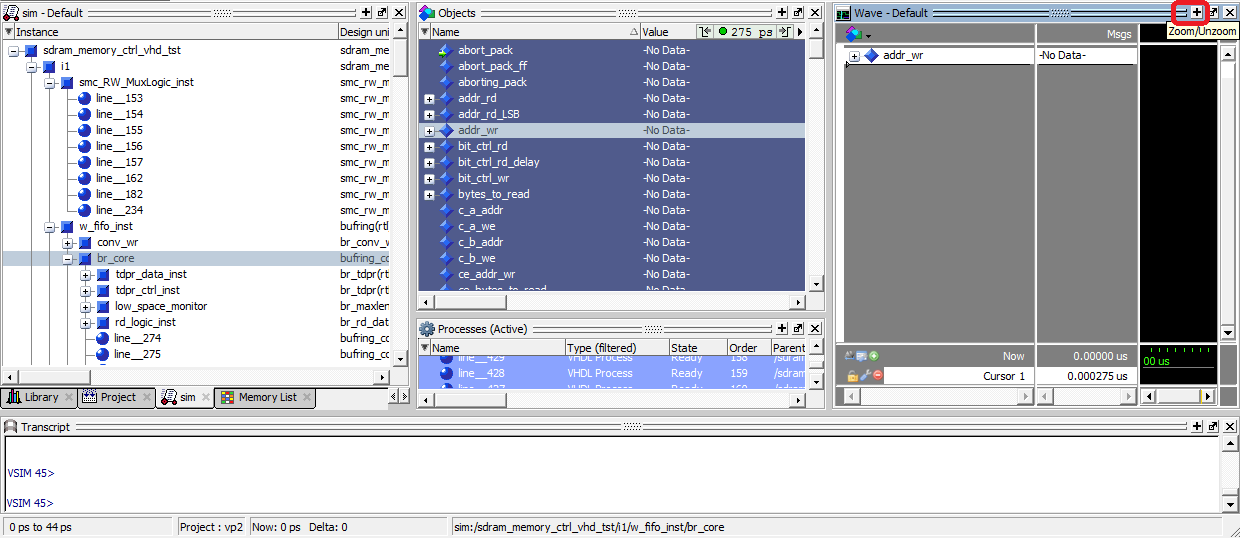
Task: Jump to next event in Objects header
Action: click(785, 32)
